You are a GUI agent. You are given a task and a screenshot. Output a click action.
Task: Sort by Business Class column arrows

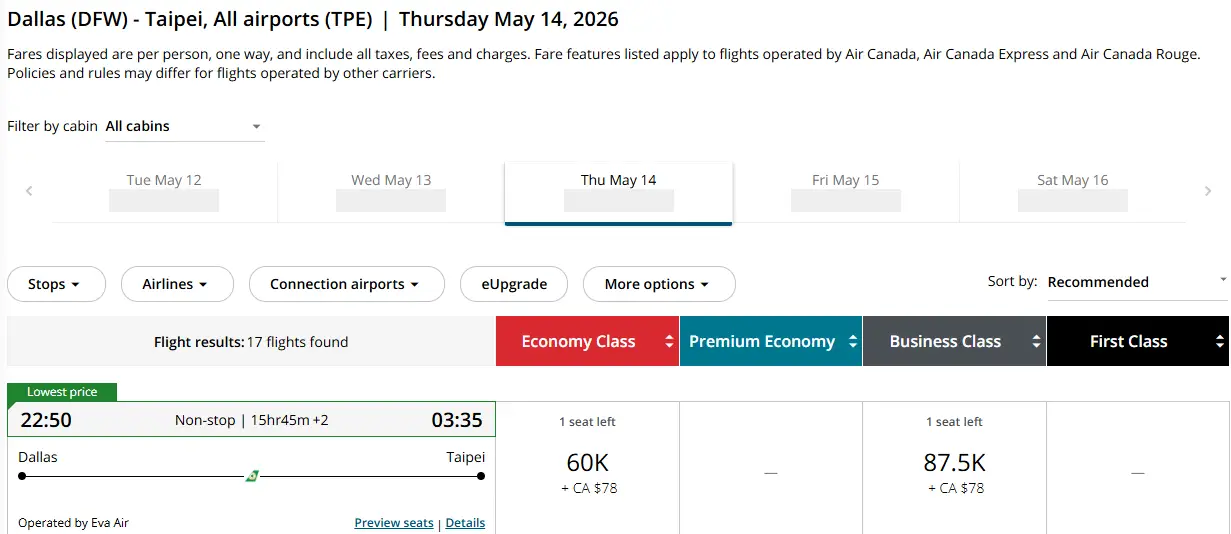pos(1036,342)
